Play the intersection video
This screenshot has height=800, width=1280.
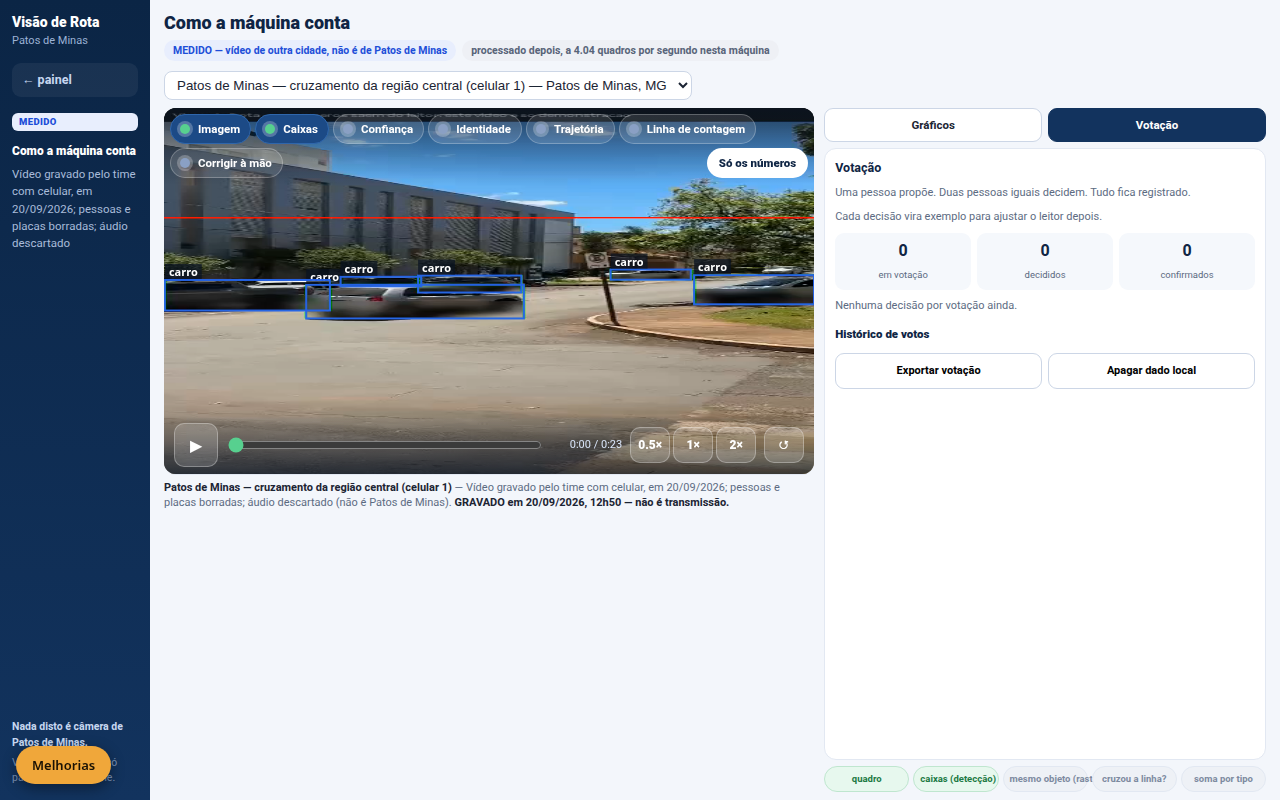click(196, 445)
